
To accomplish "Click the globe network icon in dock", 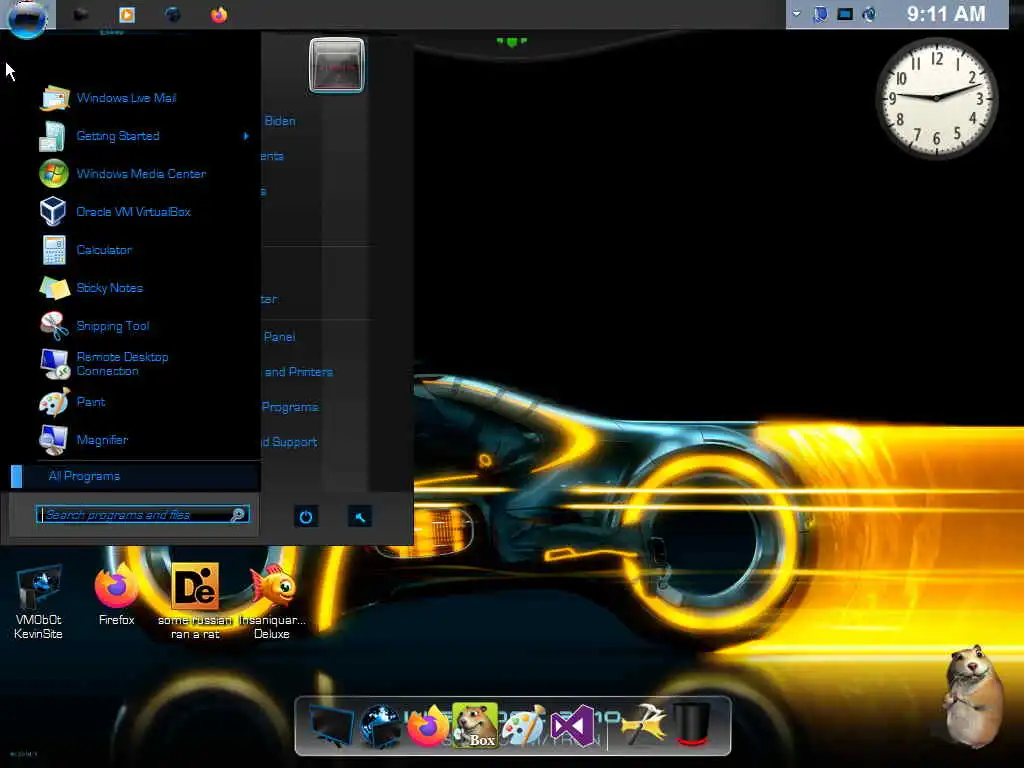I will [381, 726].
